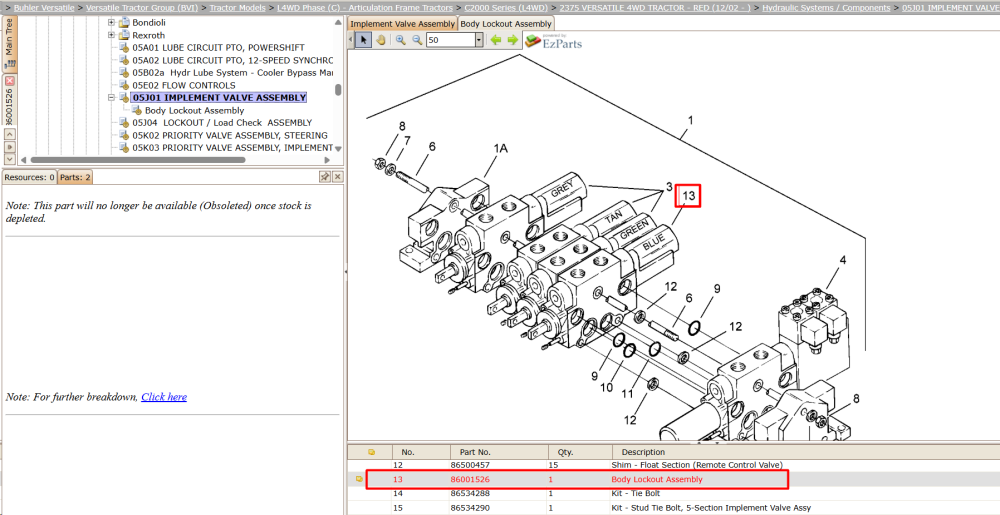1000x515 pixels.
Task: Click the page icon beside 05K02 PRIORITY VALVE
Action: point(124,135)
